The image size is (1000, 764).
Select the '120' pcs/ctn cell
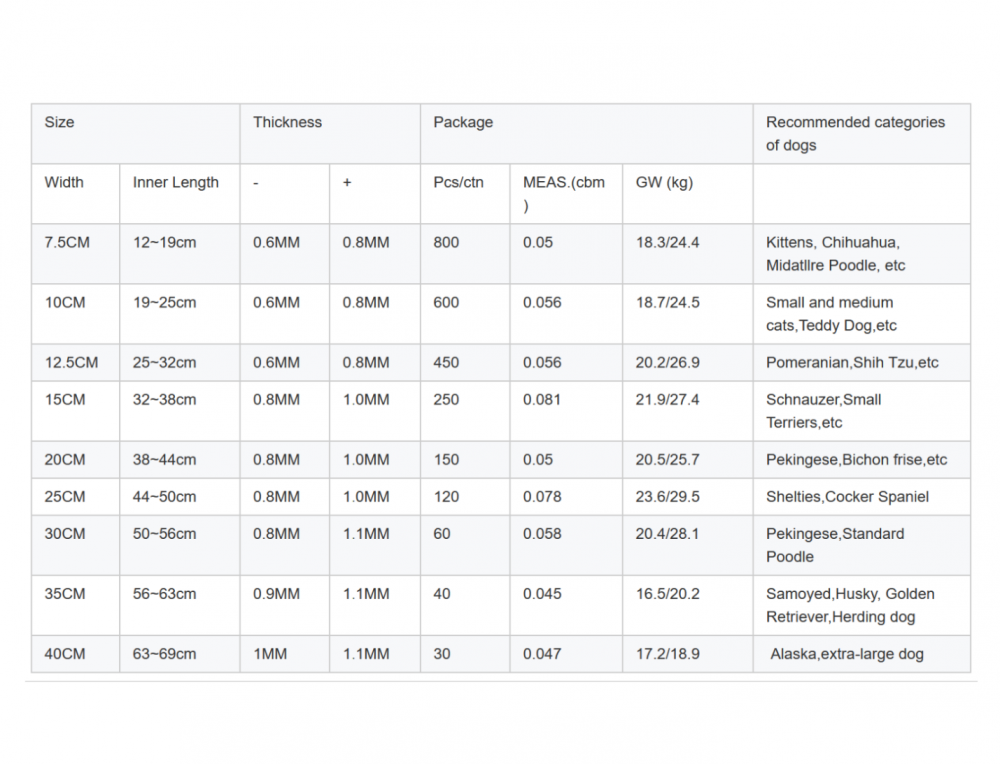(465, 497)
